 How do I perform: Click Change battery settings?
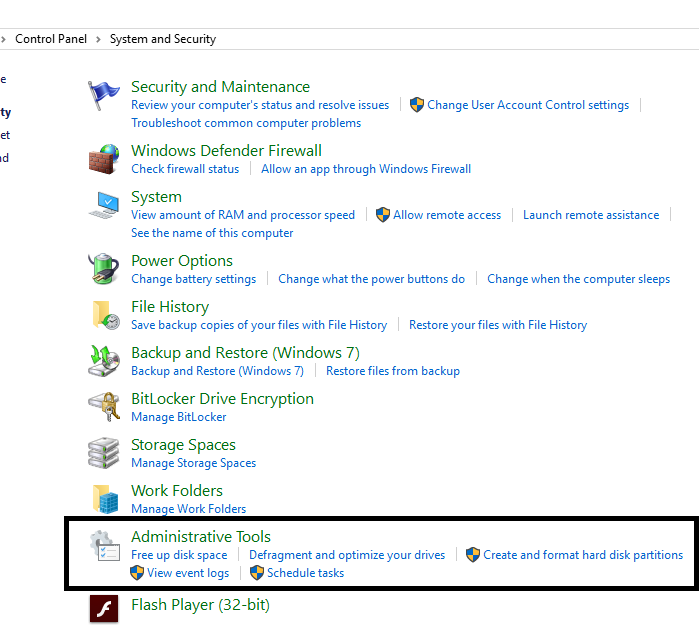(x=193, y=279)
